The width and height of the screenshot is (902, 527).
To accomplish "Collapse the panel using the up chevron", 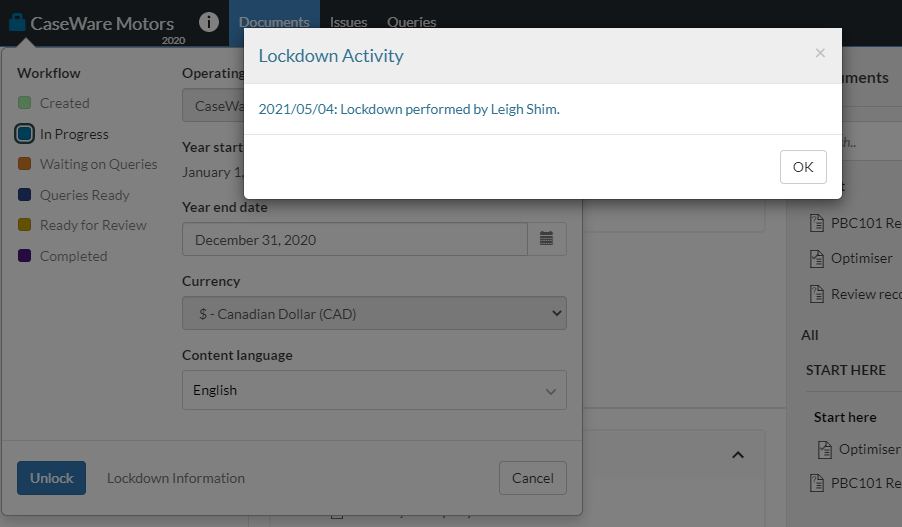I will (738, 455).
